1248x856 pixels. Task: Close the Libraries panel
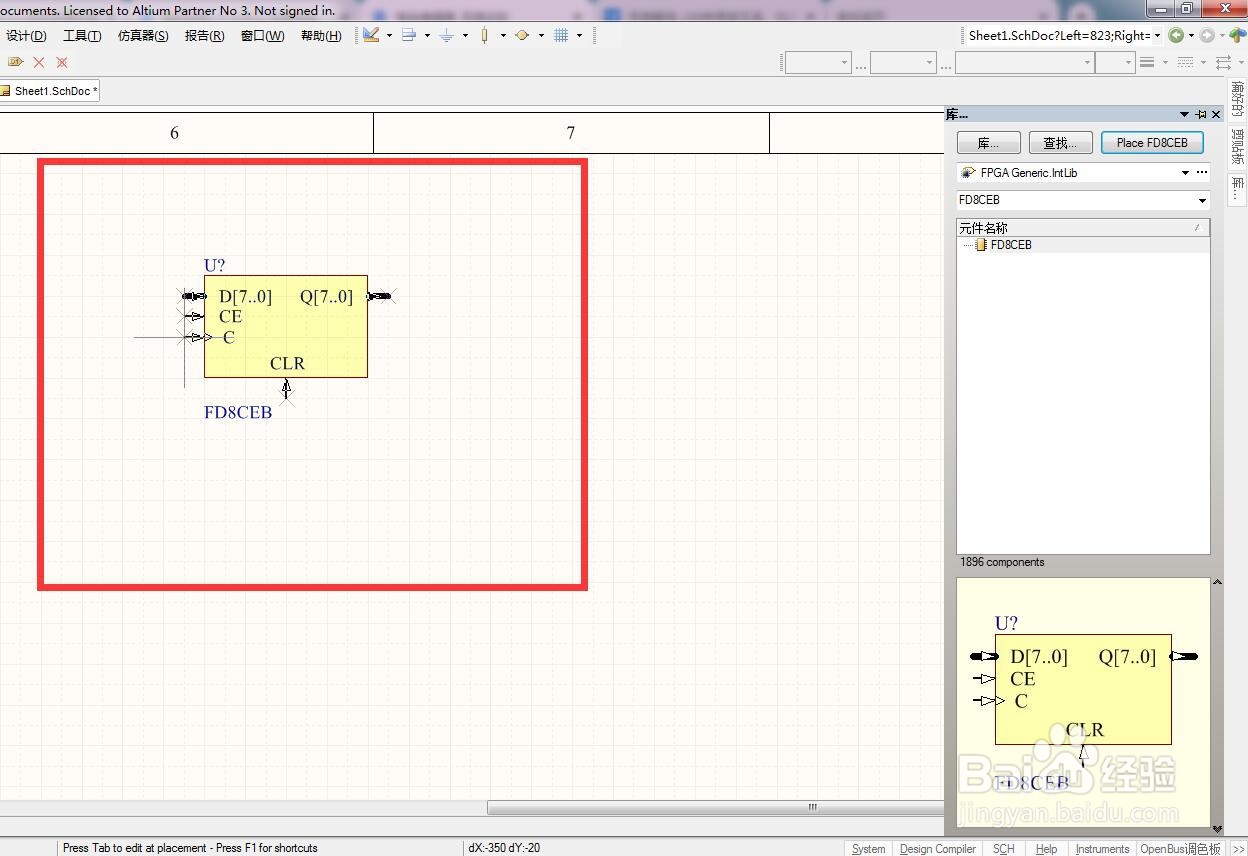tap(1216, 114)
